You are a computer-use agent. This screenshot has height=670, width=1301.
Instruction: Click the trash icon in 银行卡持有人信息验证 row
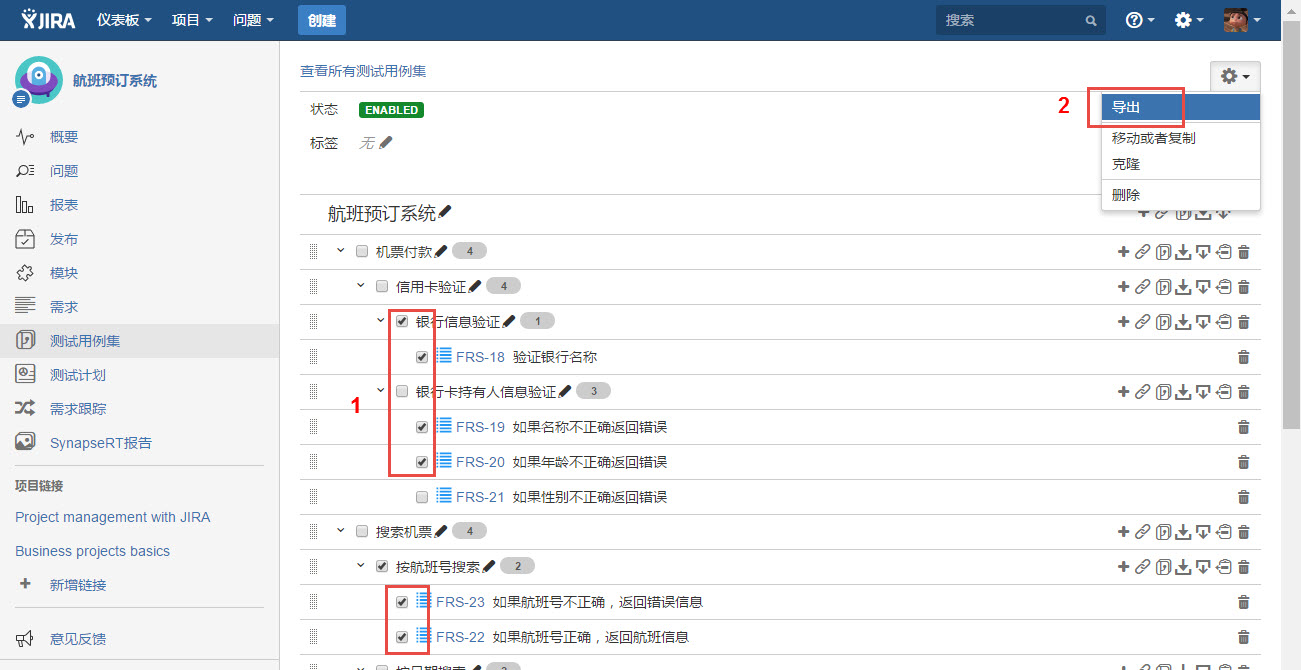(1244, 392)
